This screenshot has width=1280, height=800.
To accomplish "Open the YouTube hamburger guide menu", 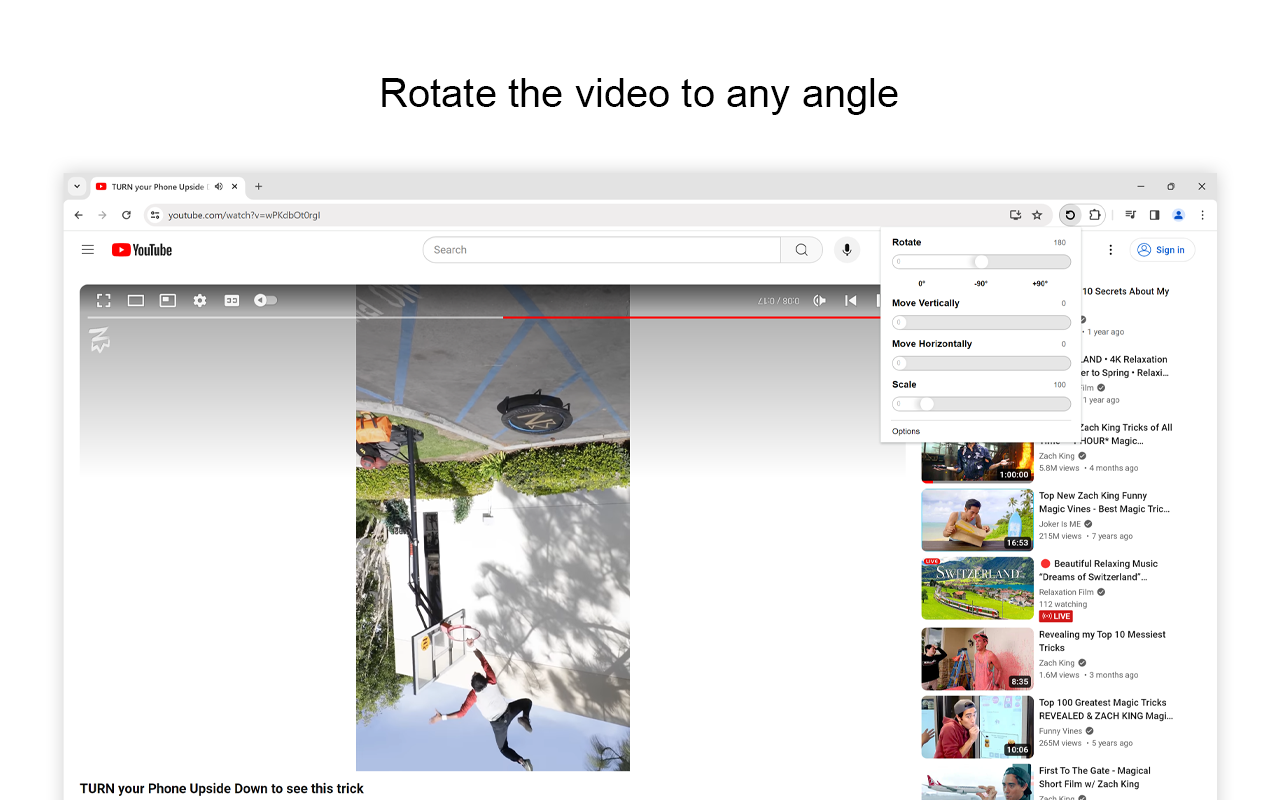I will click(x=88, y=249).
